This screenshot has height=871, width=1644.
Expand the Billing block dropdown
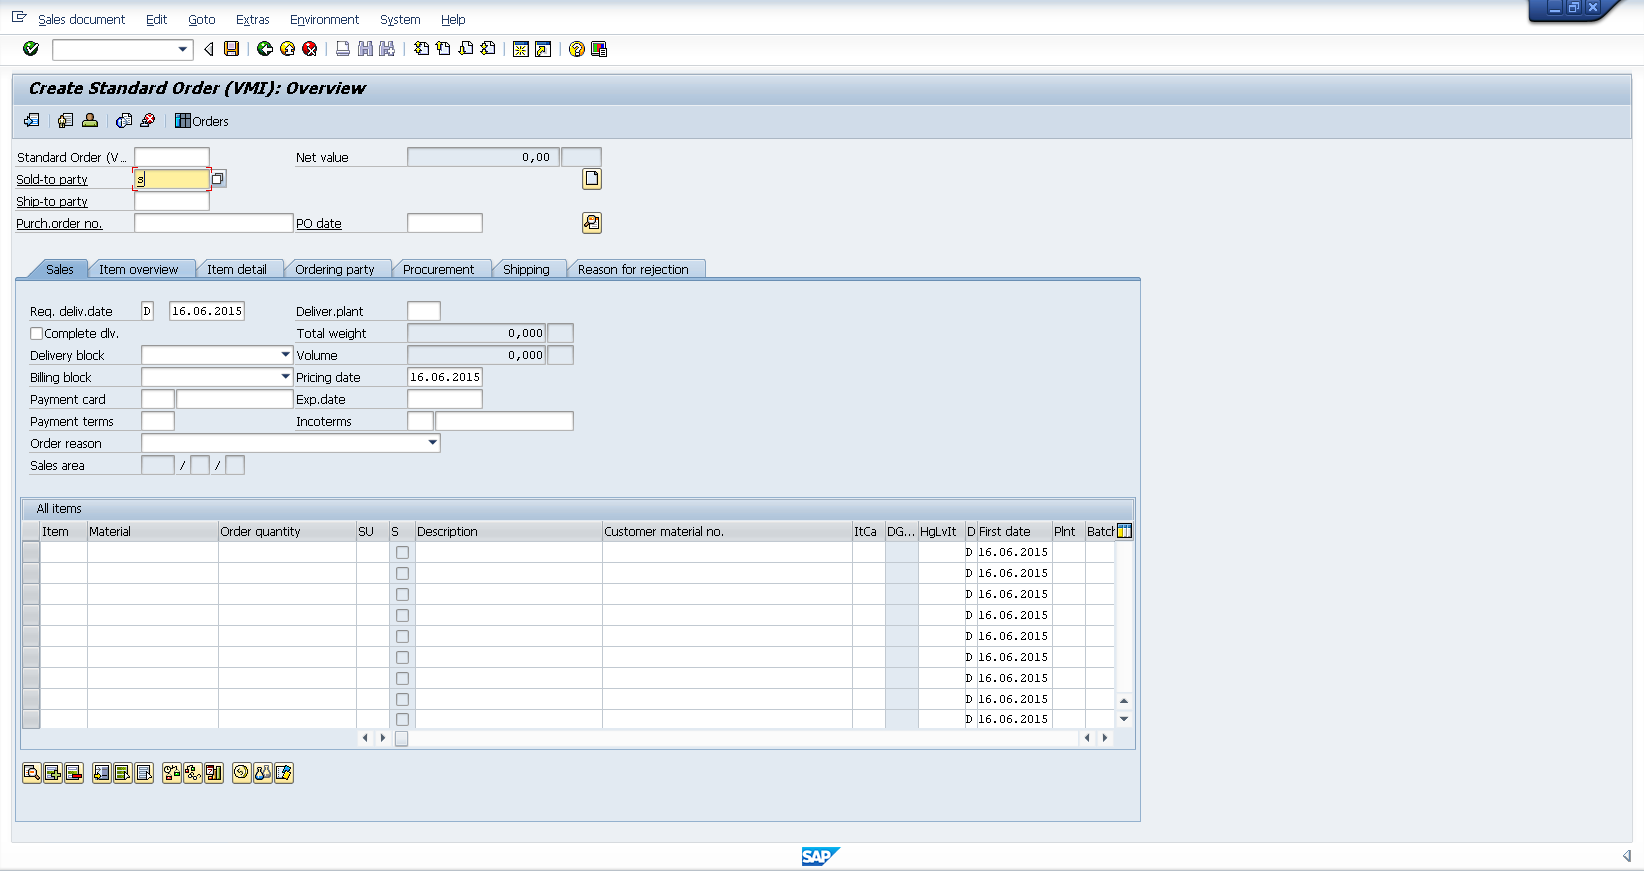[x=285, y=377]
